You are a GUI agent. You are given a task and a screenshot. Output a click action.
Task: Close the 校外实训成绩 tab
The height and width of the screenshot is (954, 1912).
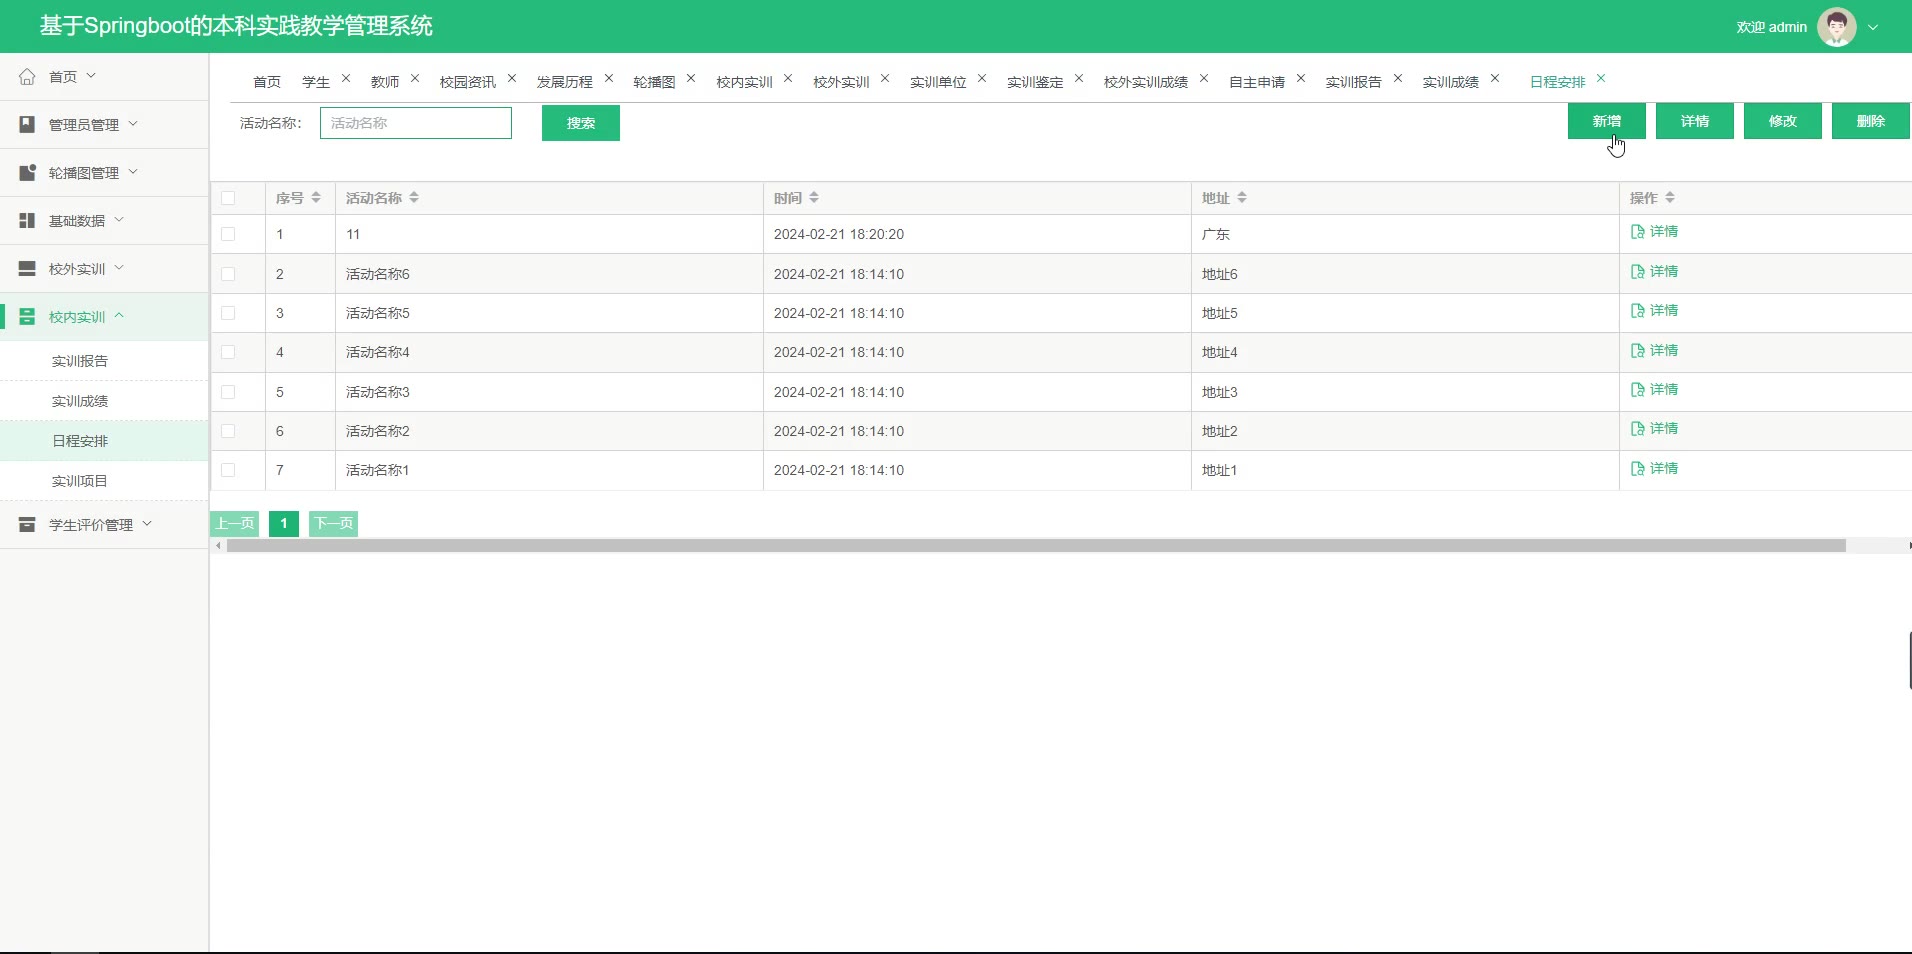click(1204, 78)
